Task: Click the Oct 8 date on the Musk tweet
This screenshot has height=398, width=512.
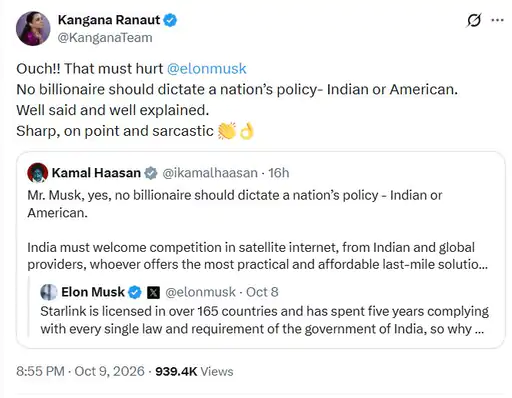Action: 262,292
